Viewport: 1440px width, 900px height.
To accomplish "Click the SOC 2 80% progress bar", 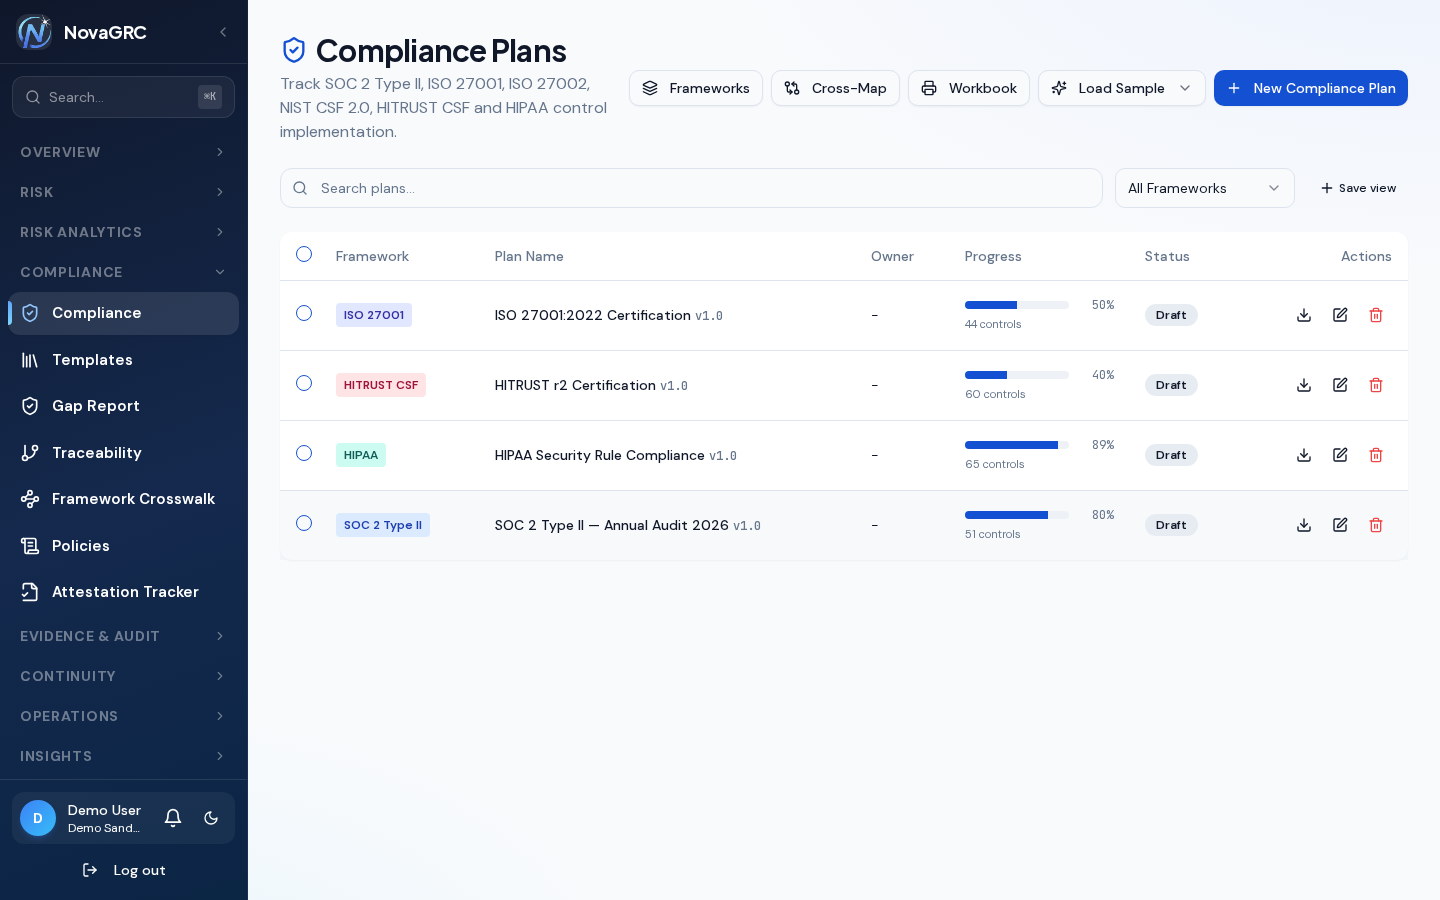I will 1016,515.
